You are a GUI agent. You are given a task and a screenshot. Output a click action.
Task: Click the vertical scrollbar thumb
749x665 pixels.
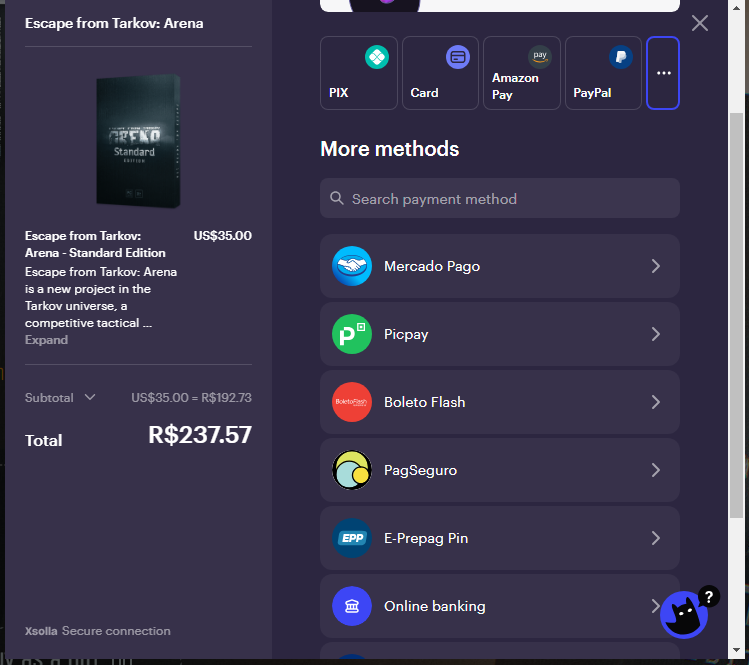click(736, 315)
